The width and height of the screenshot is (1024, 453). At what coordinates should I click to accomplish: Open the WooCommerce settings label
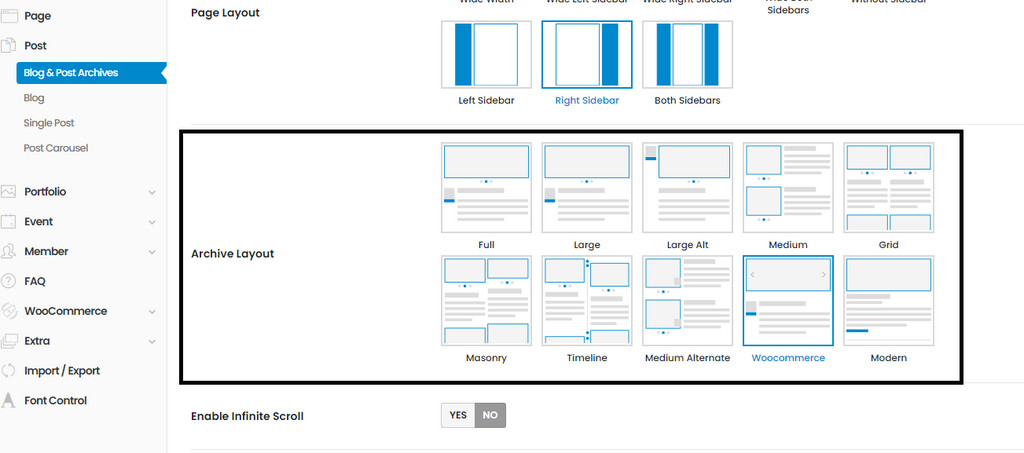pyautogui.click(x=65, y=311)
